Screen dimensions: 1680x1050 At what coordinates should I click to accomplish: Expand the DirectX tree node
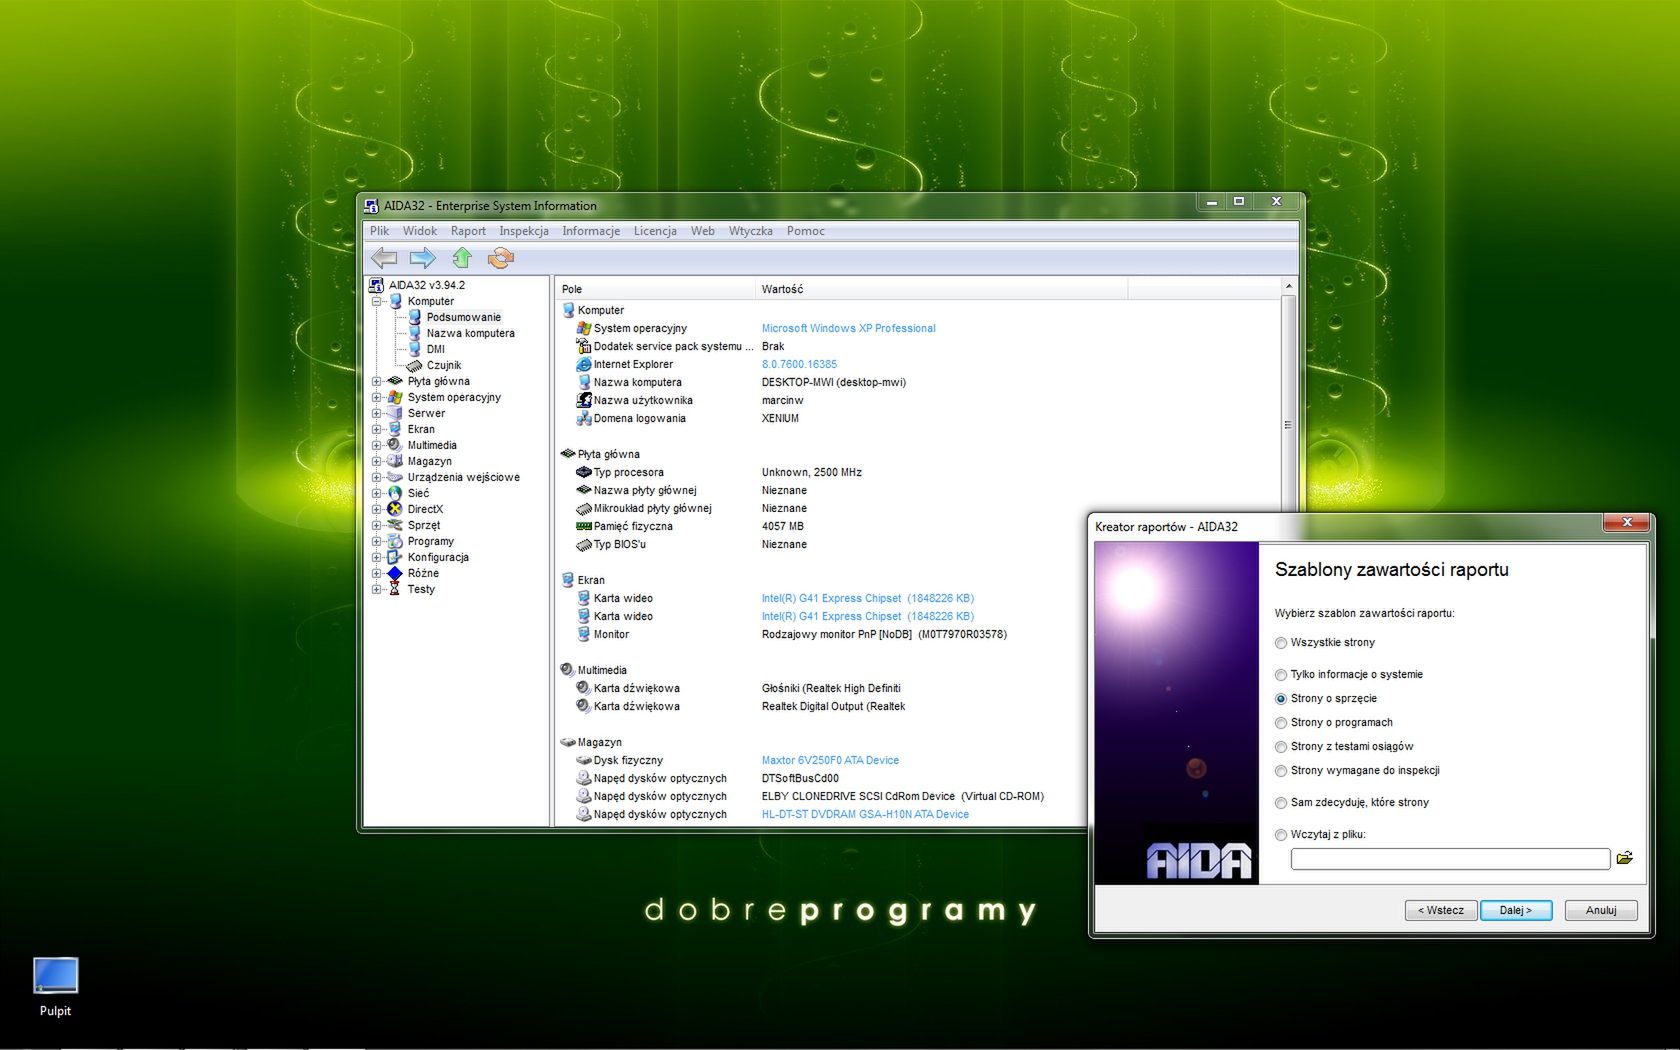(377, 509)
